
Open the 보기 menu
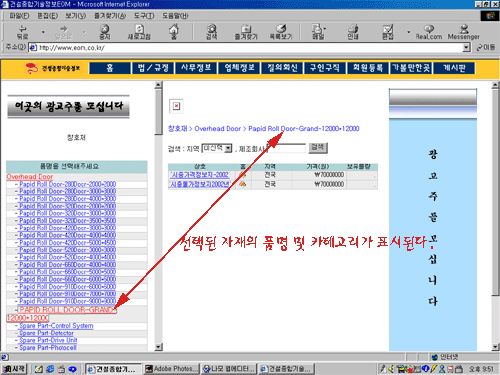click(x=75, y=16)
